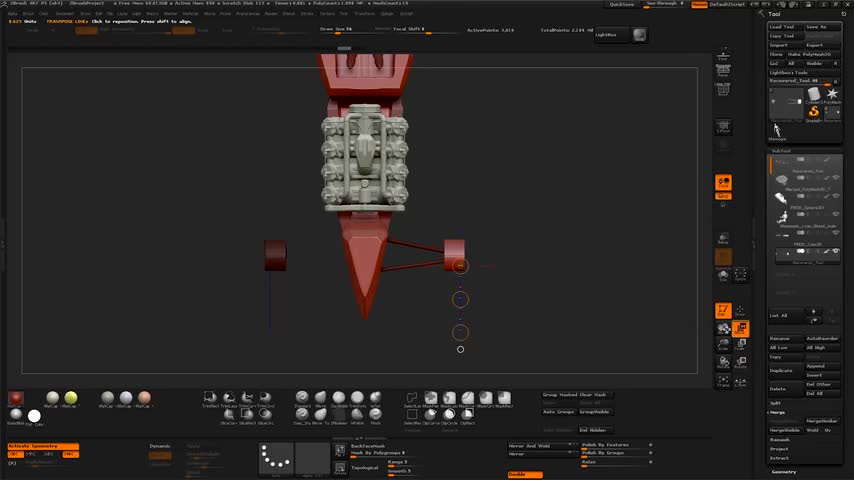Viewport: 854px width, 480px height.
Task: Select the Standard sculpting brush
Action: pyautogui.click(x=302, y=398)
